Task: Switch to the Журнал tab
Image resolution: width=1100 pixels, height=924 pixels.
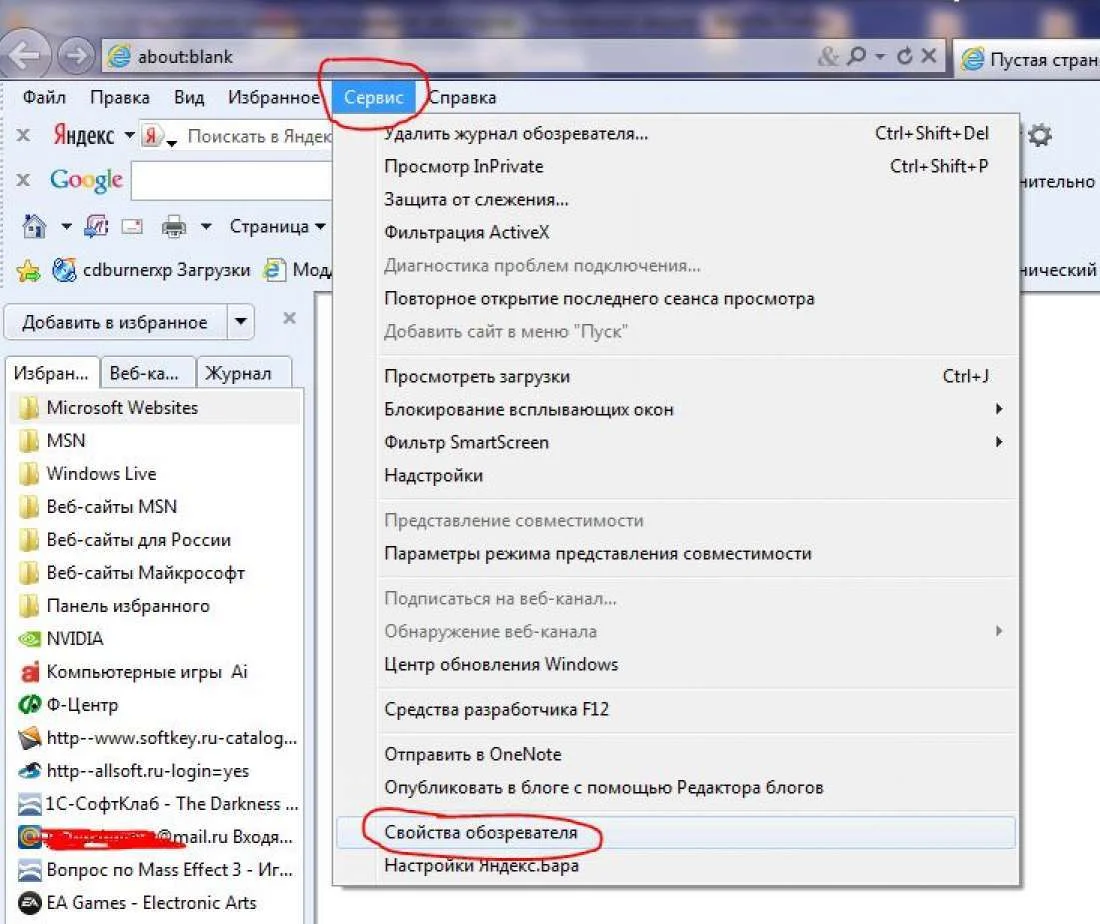Action: (x=243, y=373)
